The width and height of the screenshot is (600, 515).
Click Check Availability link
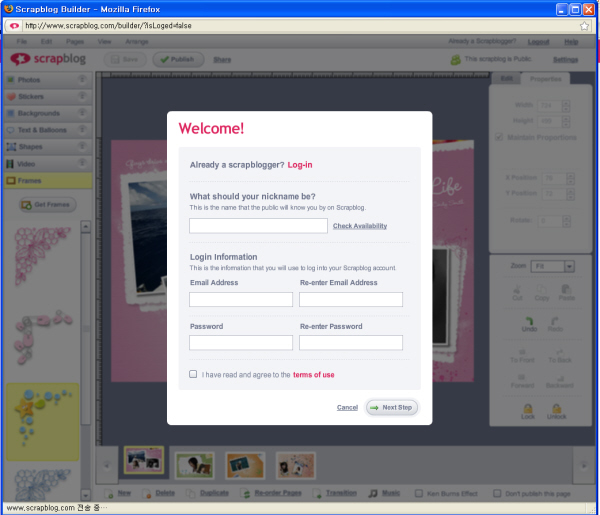click(360, 226)
